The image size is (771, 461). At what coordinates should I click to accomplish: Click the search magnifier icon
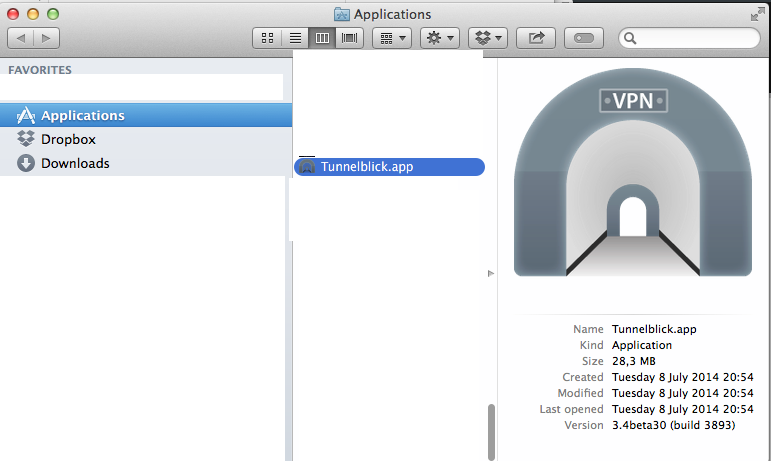pos(630,38)
